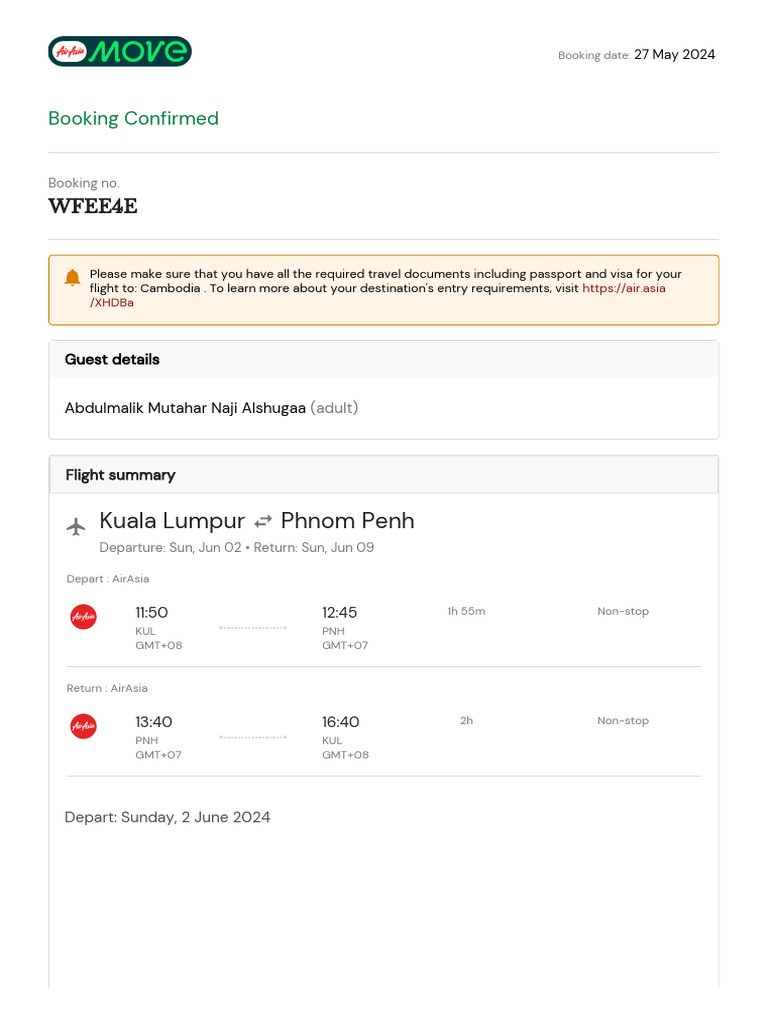
Task: Click Depart: Sunday, 2 June 2024 text
Action: 167,818
